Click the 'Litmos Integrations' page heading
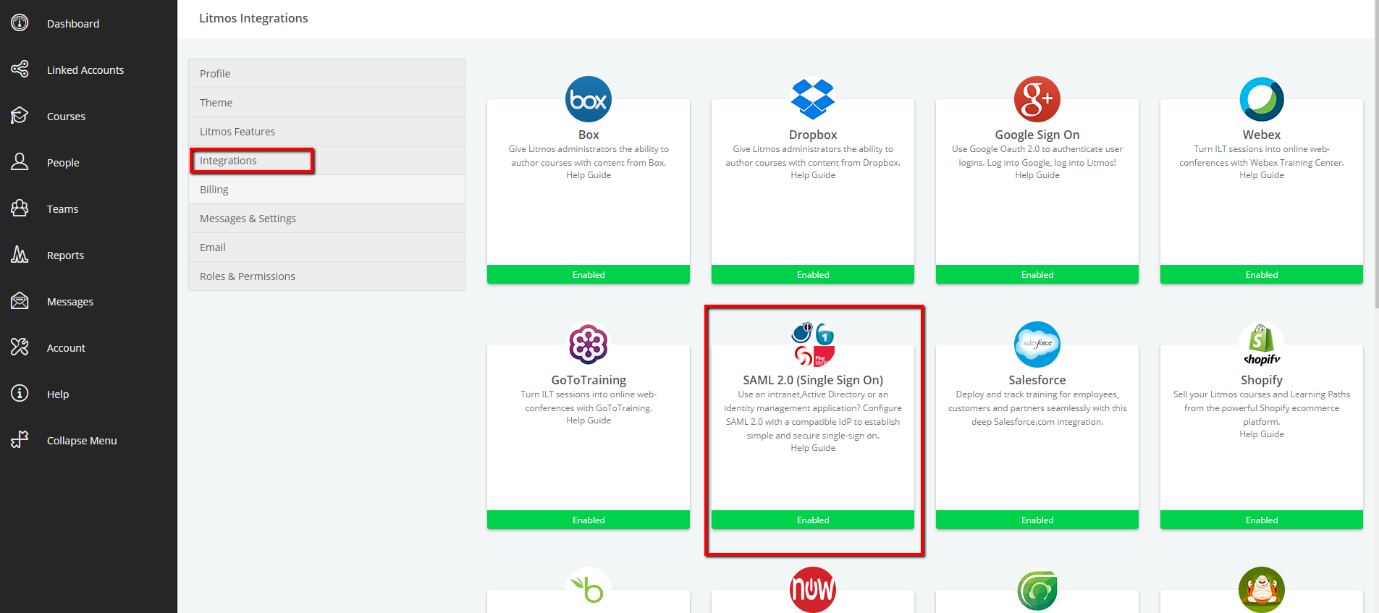Image resolution: width=1379 pixels, height=613 pixels. [253, 18]
